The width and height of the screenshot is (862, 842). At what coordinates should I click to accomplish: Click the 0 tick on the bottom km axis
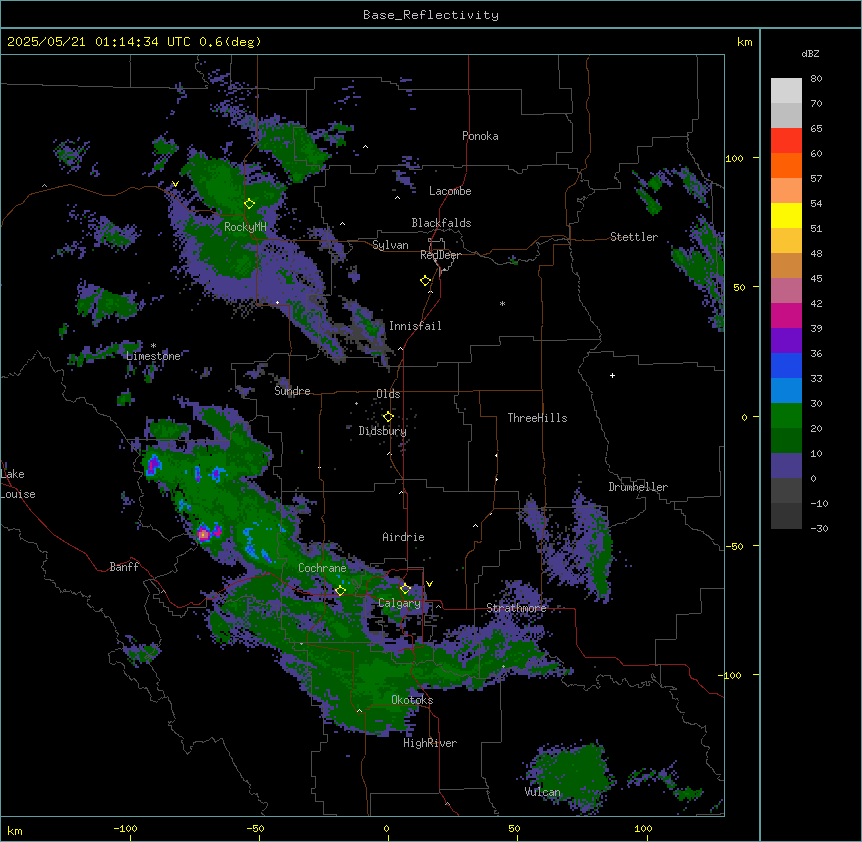coord(386,828)
